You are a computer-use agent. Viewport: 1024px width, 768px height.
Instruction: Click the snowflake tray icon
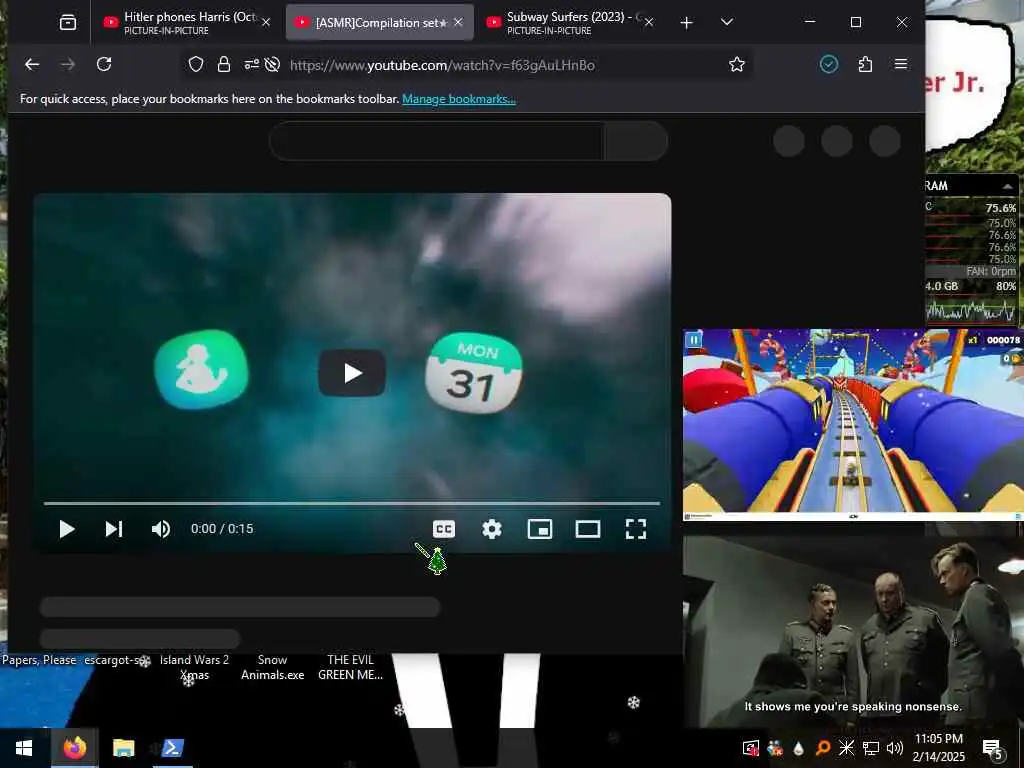tap(846, 748)
